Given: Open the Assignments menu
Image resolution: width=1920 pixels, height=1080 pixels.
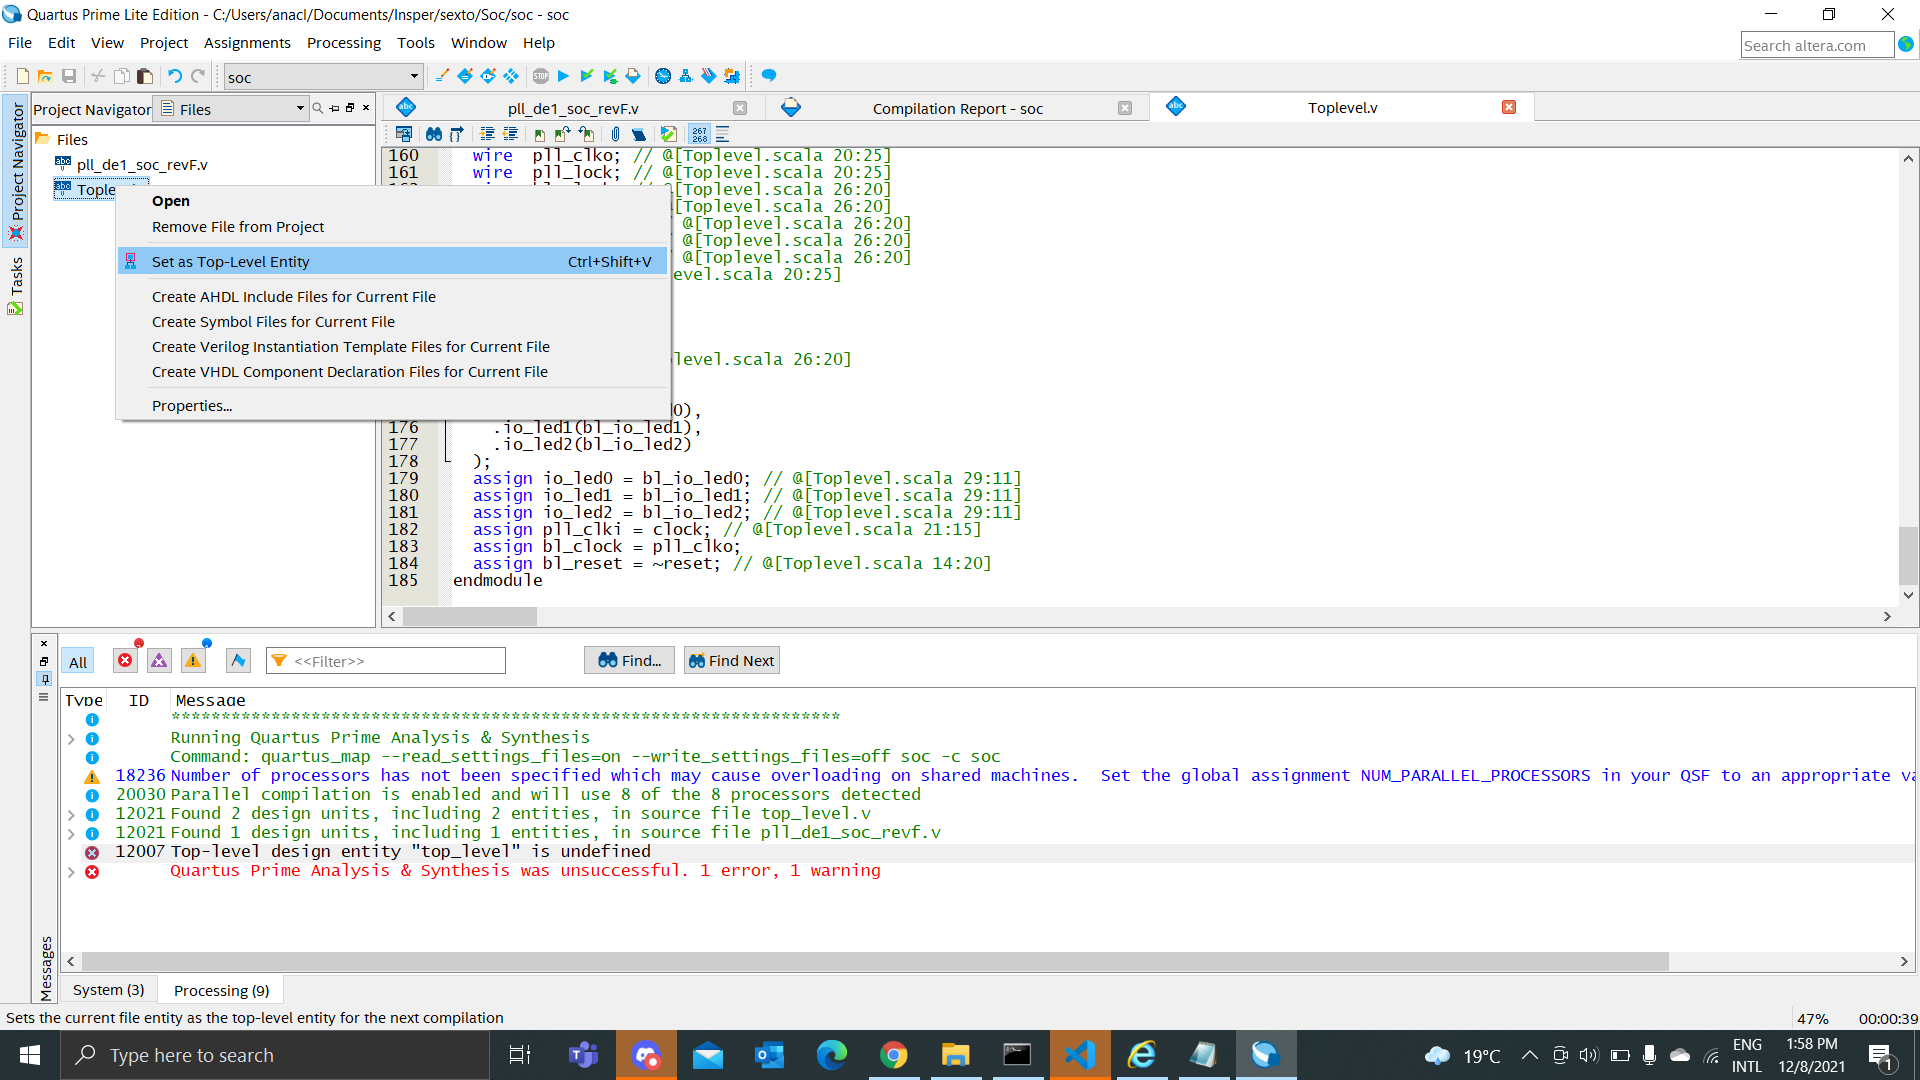Looking at the screenshot, I should 247,43.
